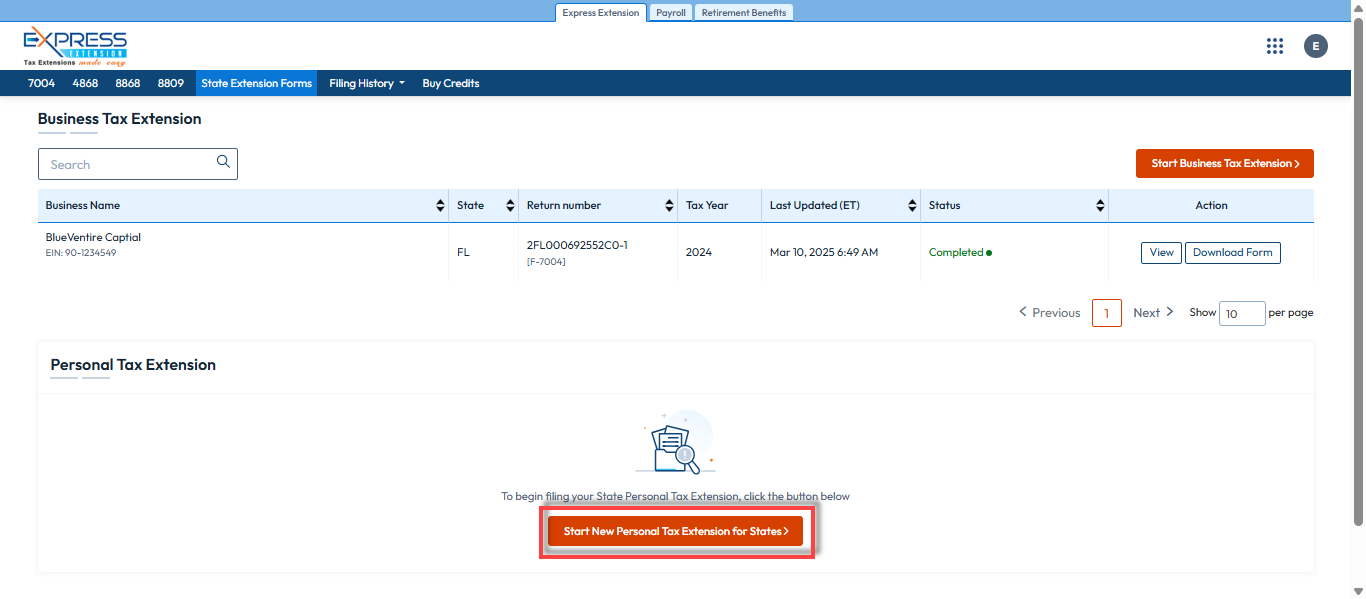Click the Mar 10, 2025 6:49 AM cell
This screenshot has width=1366, height=599.
click(824, 252)
